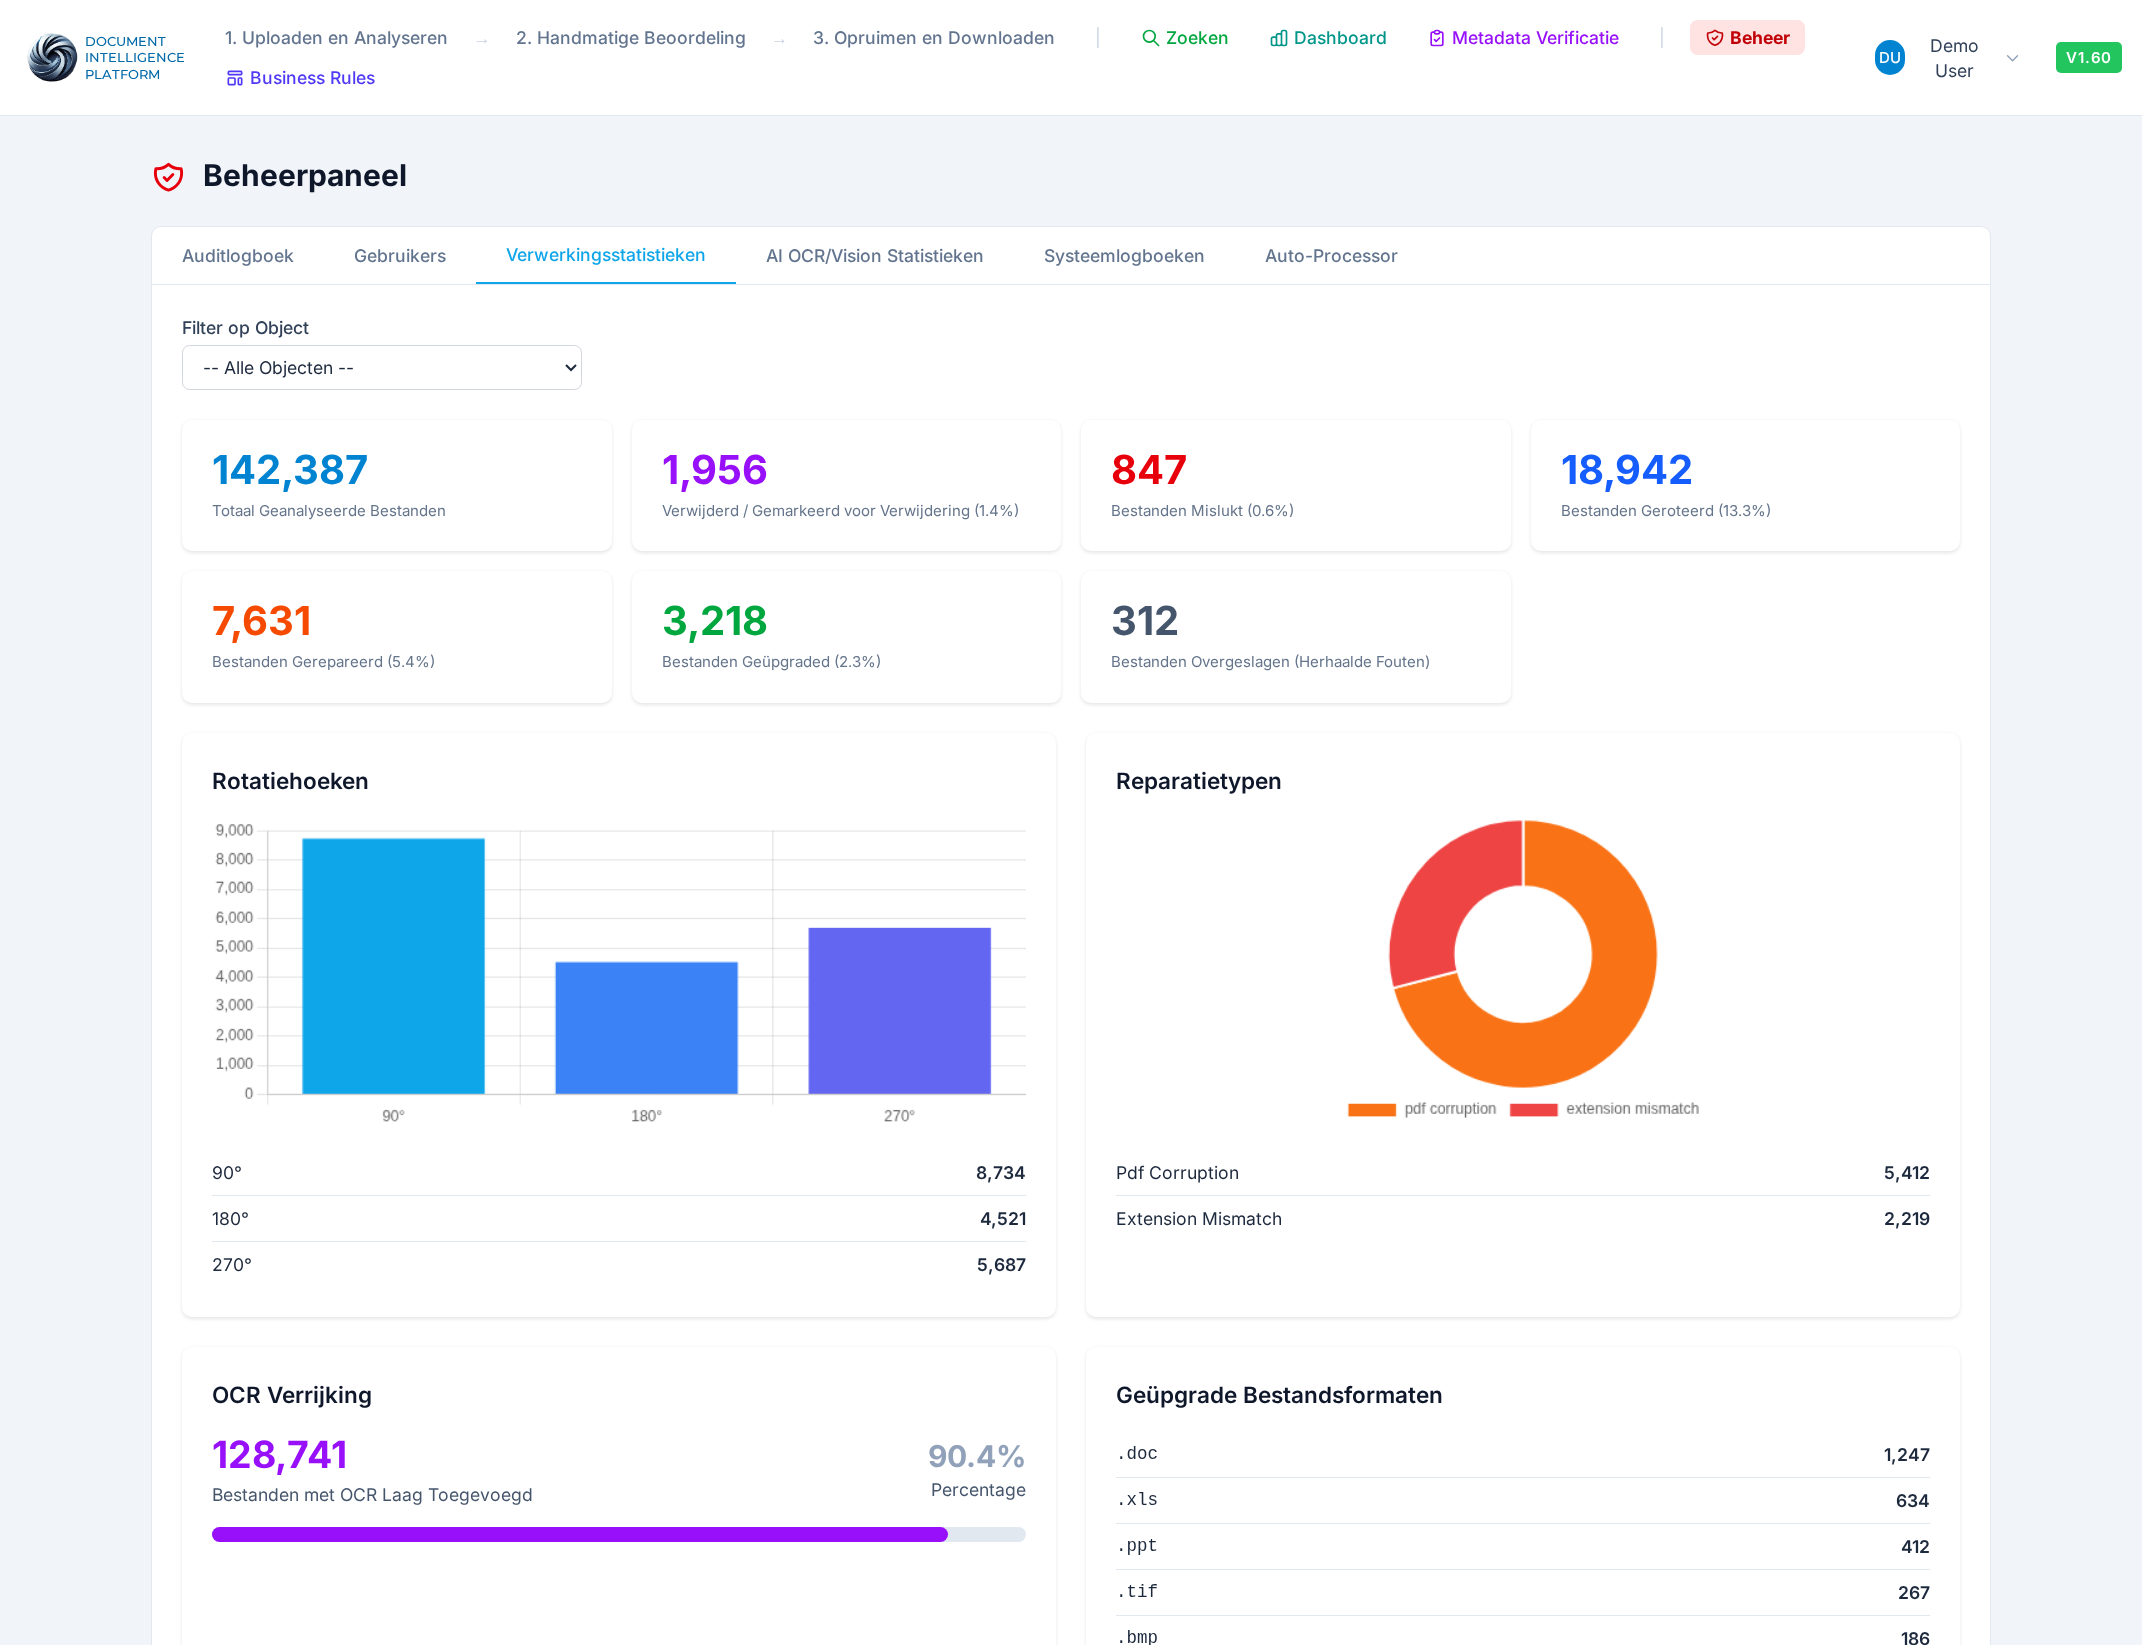Click the DU user avatar
The height and width of the screenshot is (1645, 2142).
[1889, 58]
